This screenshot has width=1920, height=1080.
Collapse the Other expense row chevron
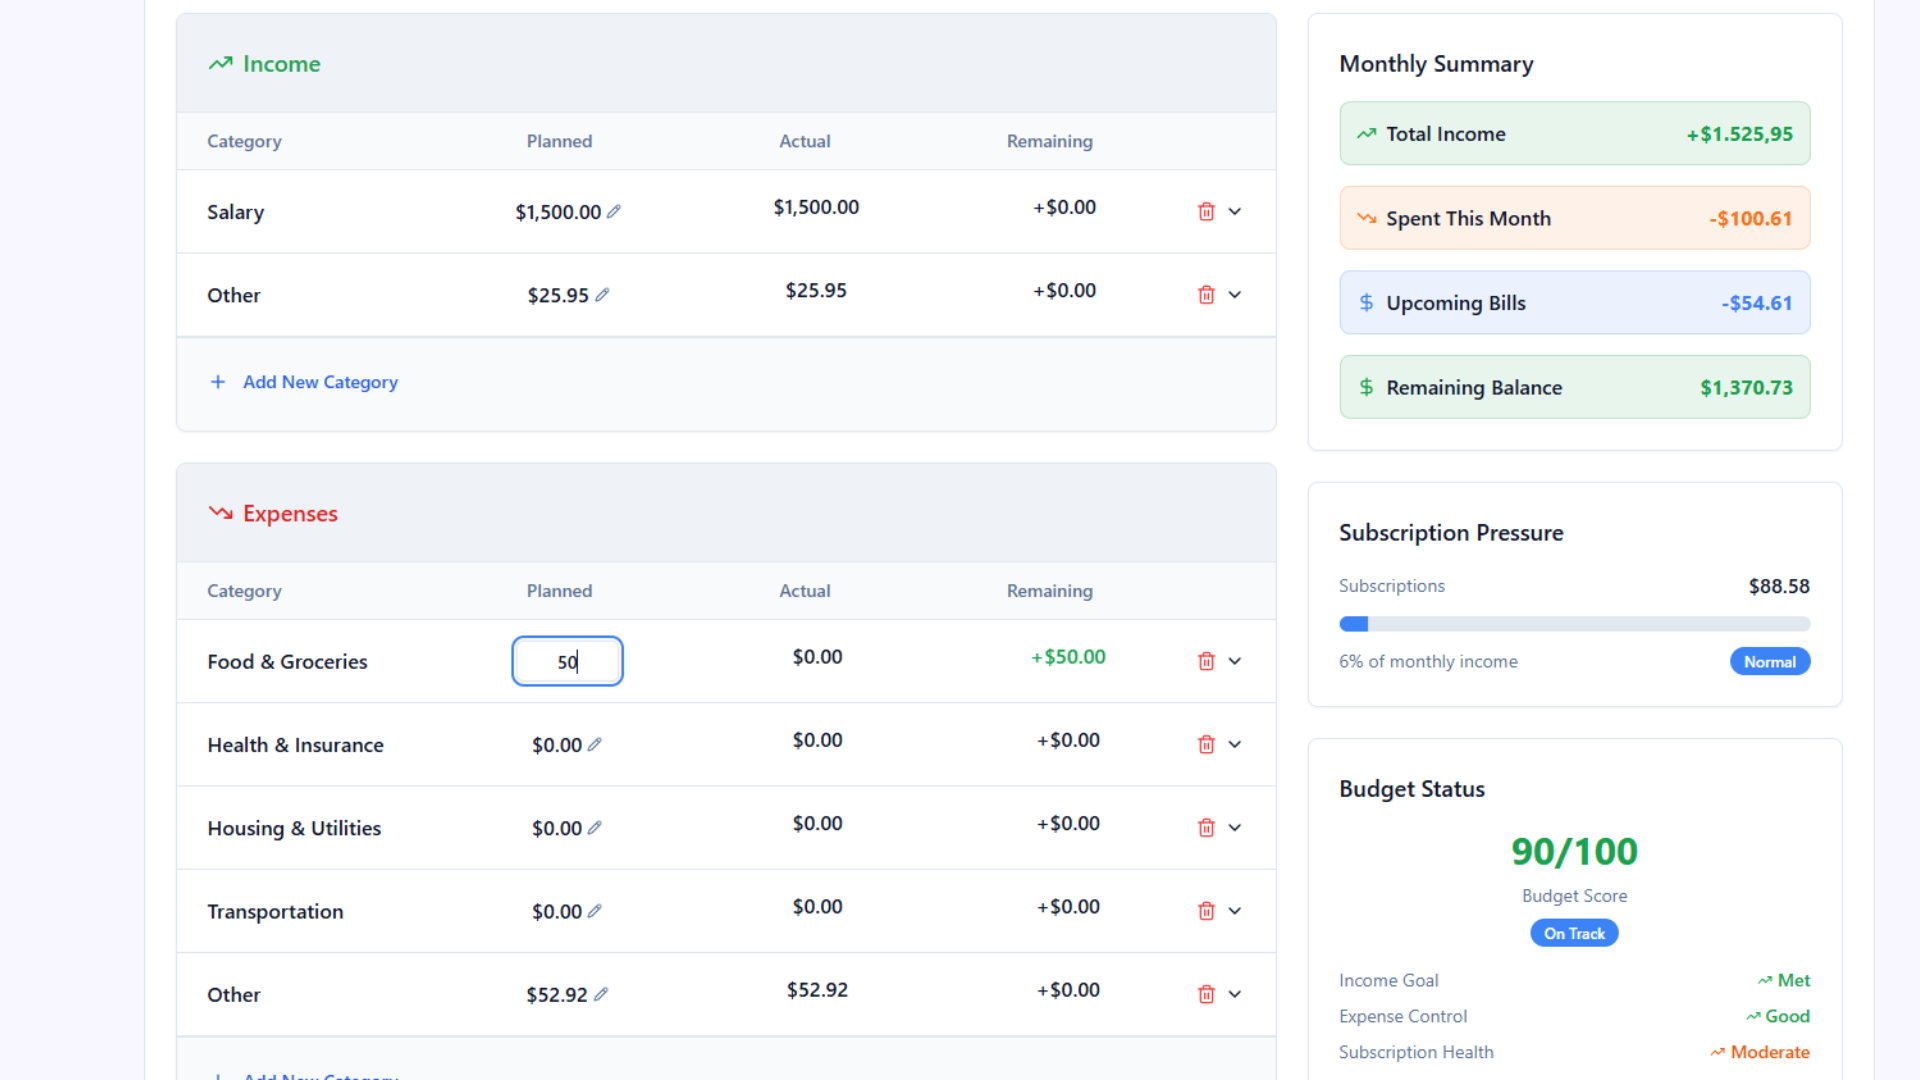click(x=1235, y=993)
